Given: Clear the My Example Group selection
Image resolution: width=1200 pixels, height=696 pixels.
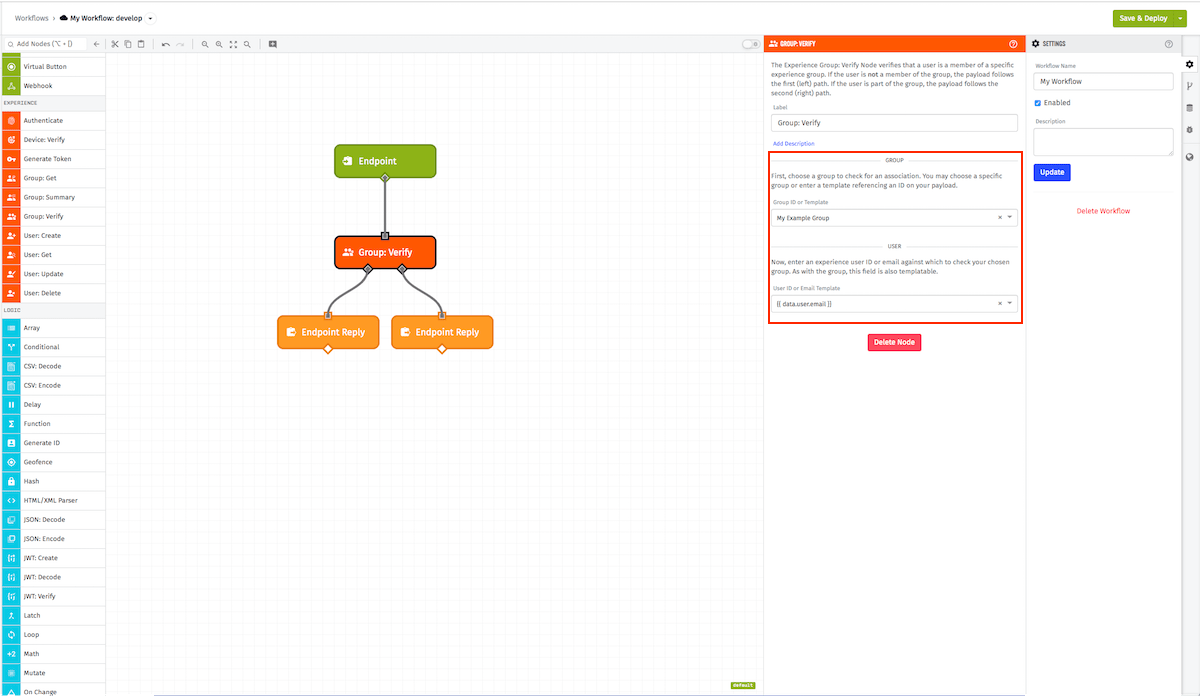Looking at the screenshot, I should click(x=1000, y=218).
